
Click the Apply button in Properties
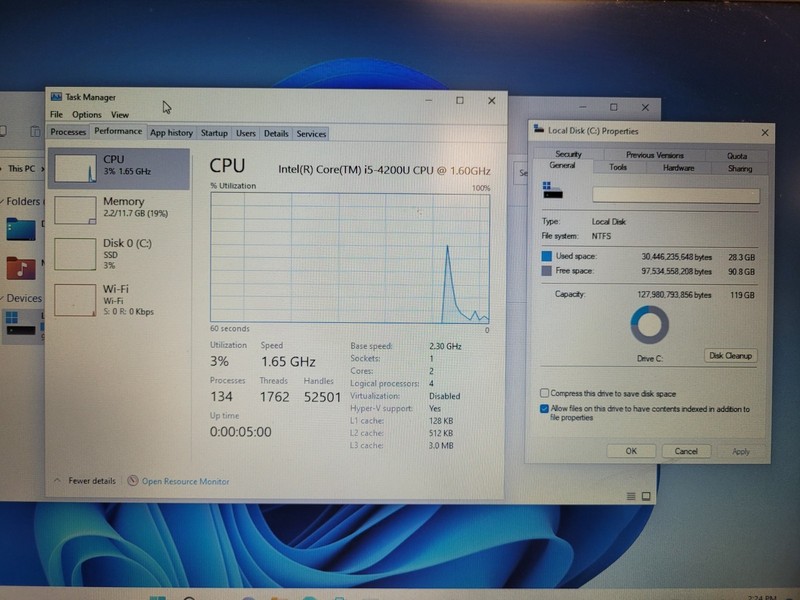(x=741, y=452)
